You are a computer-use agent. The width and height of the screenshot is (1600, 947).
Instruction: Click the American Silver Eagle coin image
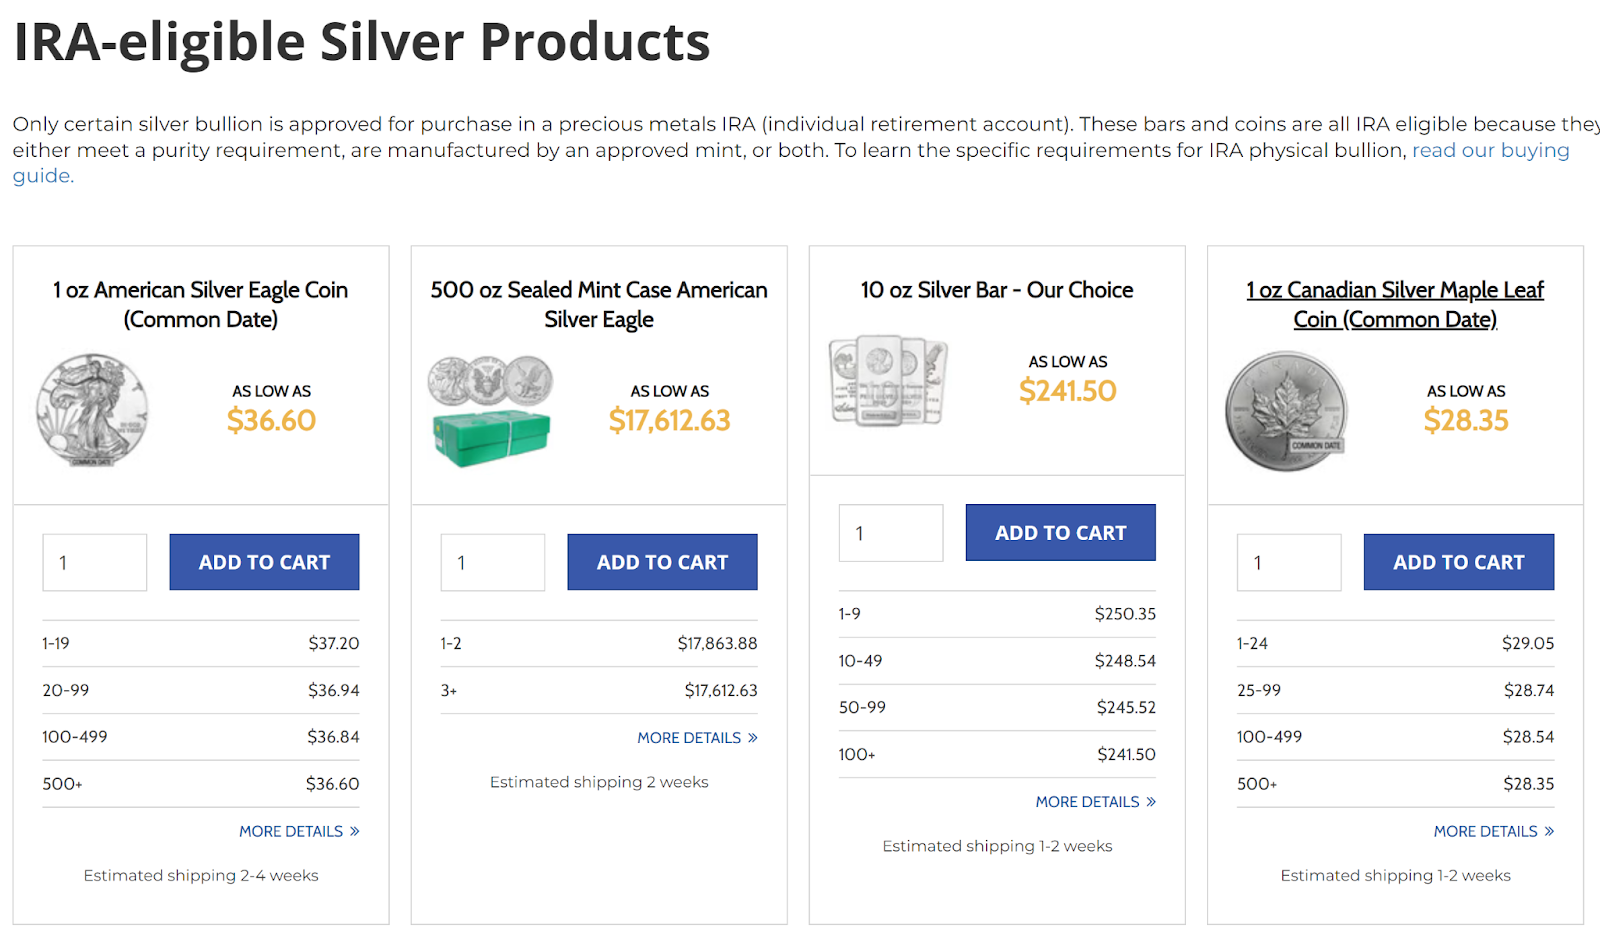92,410
